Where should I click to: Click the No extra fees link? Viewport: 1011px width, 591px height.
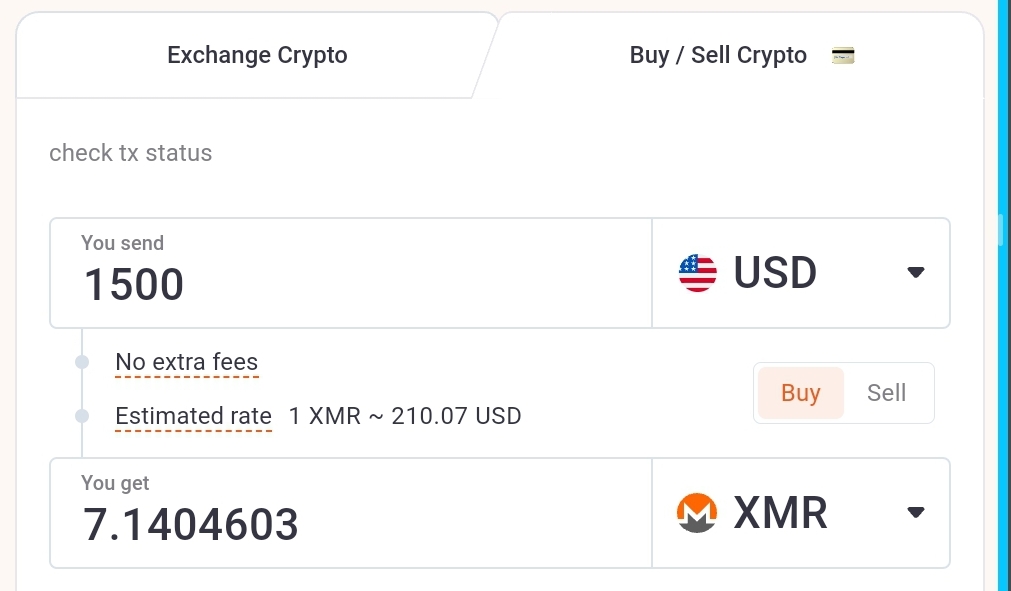pos(187,362)
